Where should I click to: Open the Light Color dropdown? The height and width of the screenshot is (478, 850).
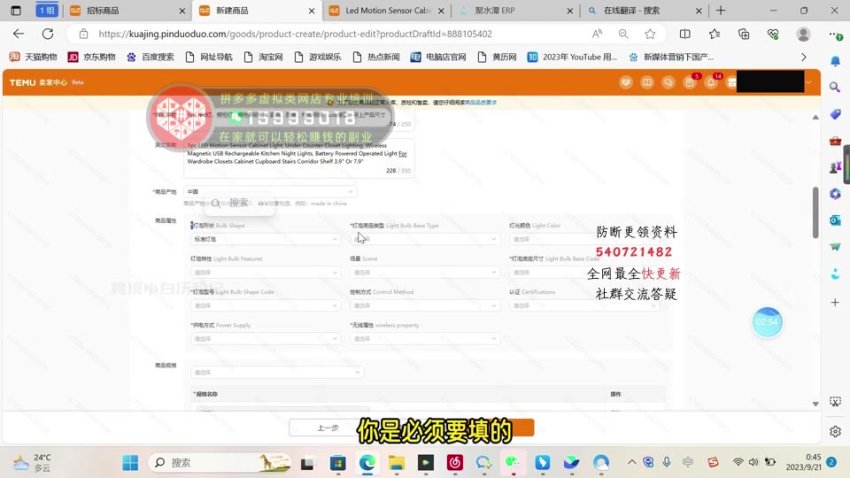point(582,239)
